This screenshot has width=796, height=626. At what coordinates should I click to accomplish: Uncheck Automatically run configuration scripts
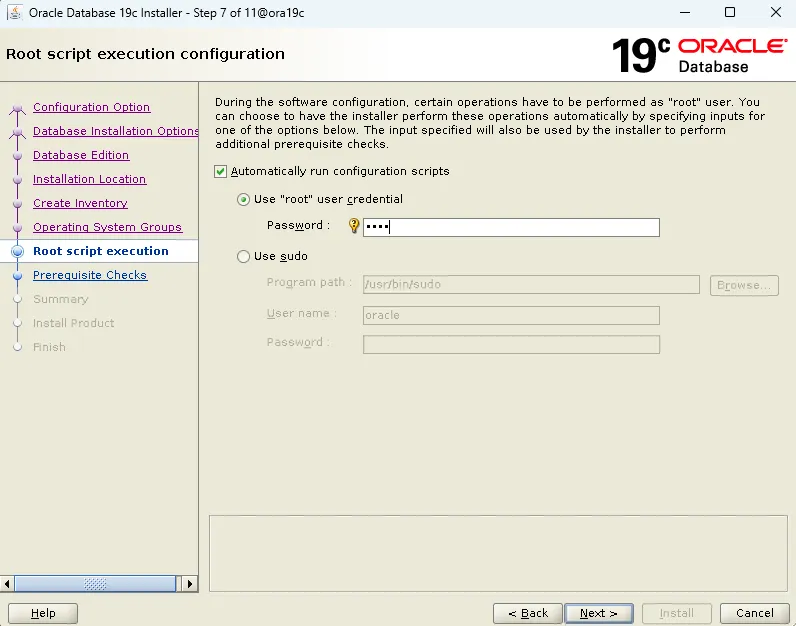coord(220,172)
